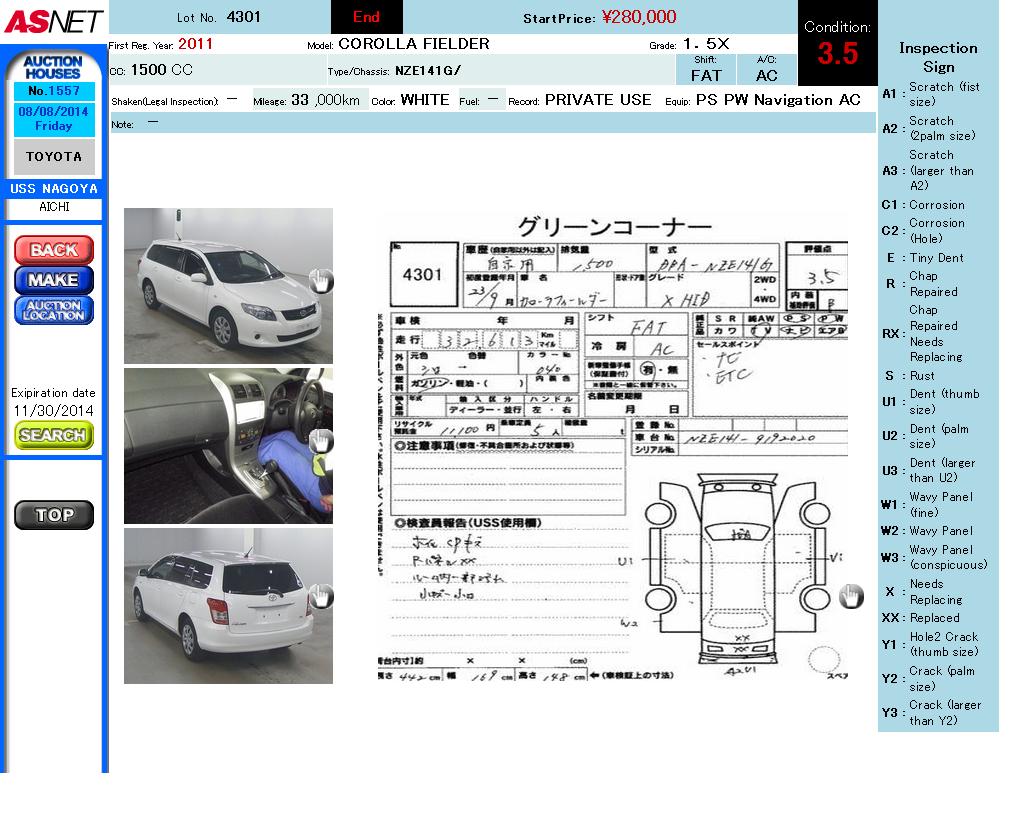Open the front view car photo
The image size is (1030, 813).
tap(228, 285)
